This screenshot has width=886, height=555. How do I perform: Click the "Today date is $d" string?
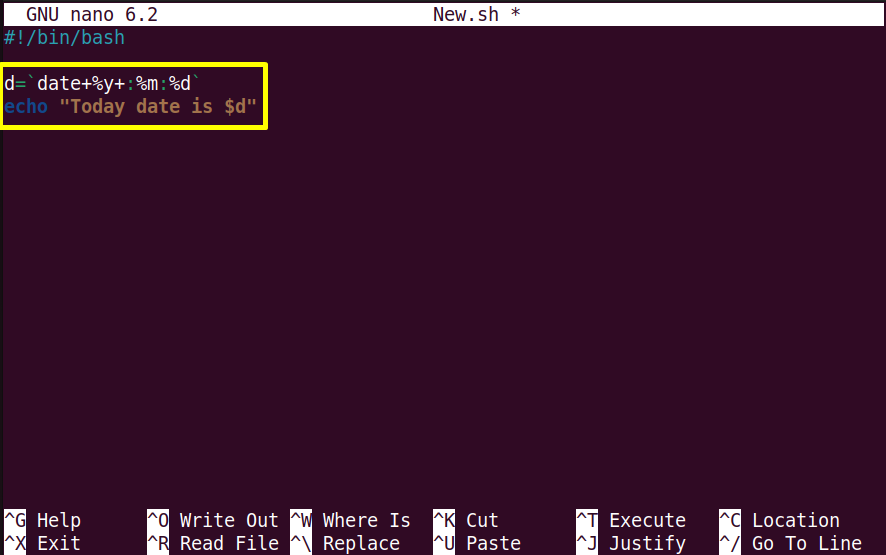pos(158,106)
